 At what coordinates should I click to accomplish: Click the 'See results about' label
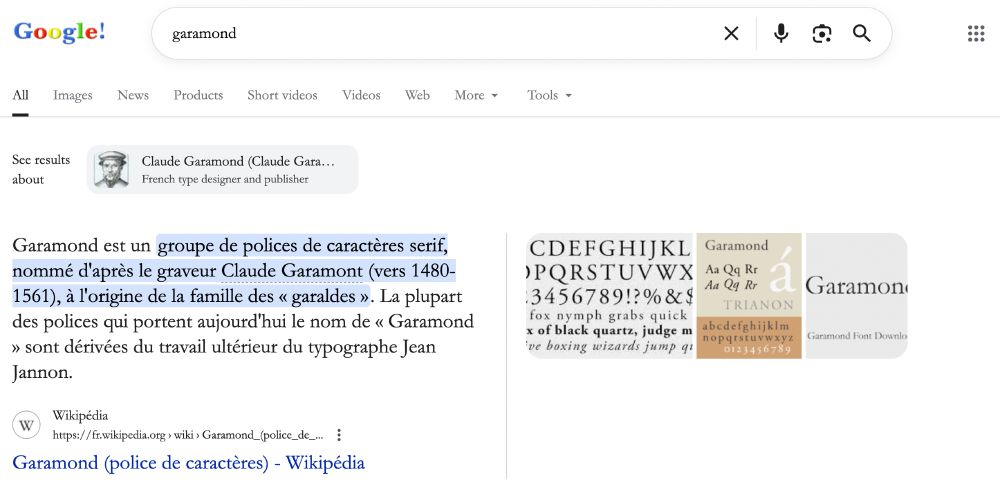(x=41, y=170)
